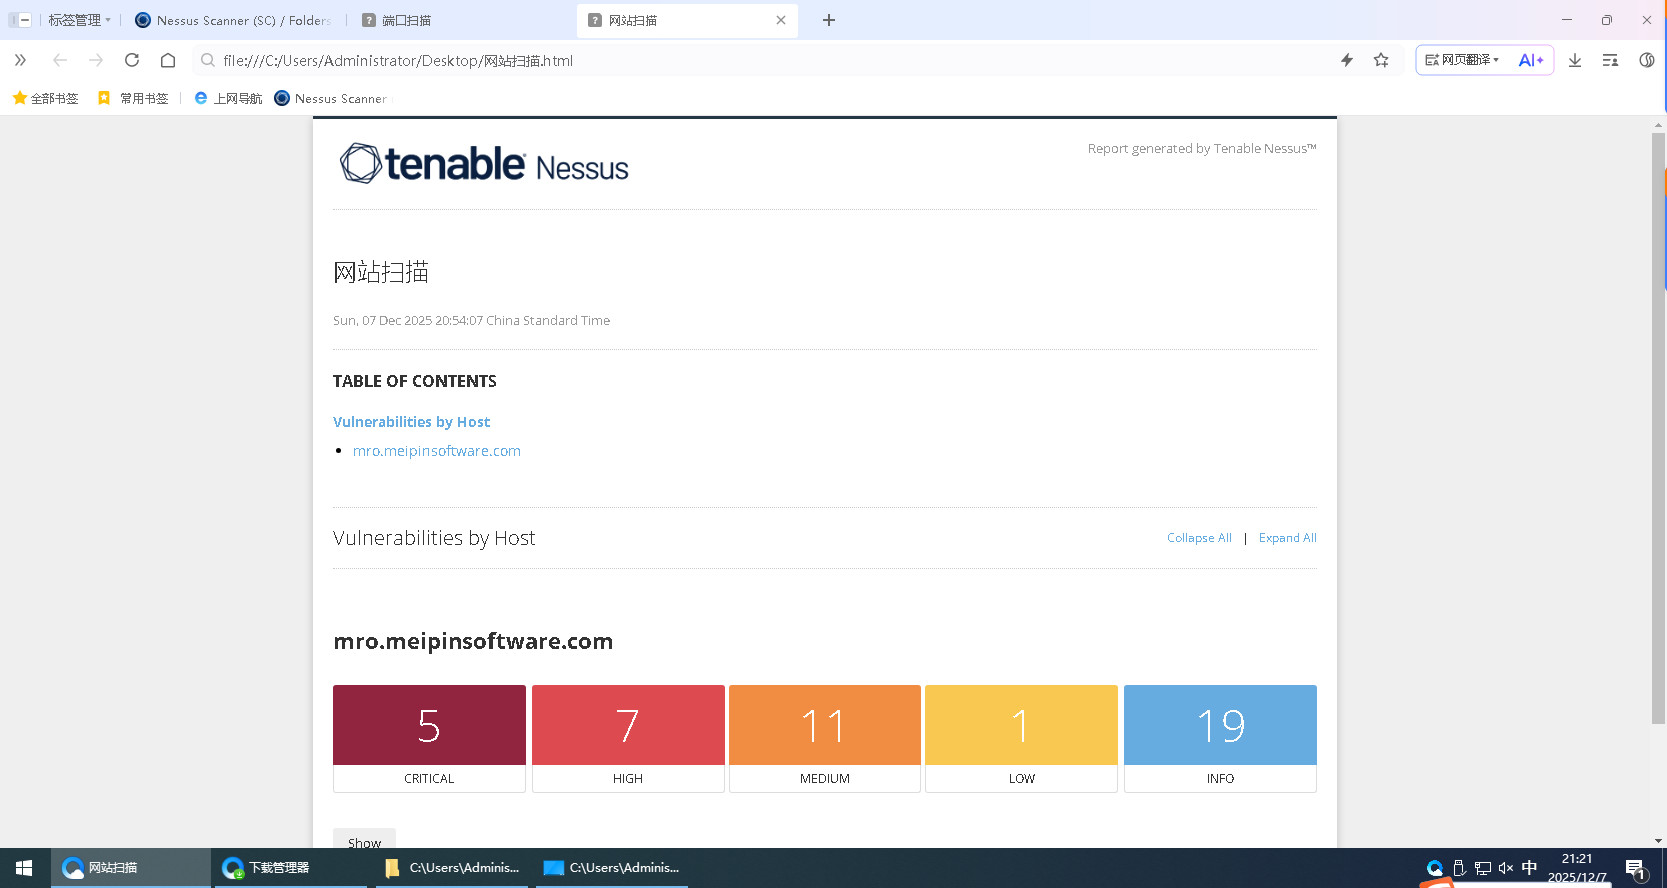
Task: Click the address bar URL field
Action: click(x=700, y=60)
